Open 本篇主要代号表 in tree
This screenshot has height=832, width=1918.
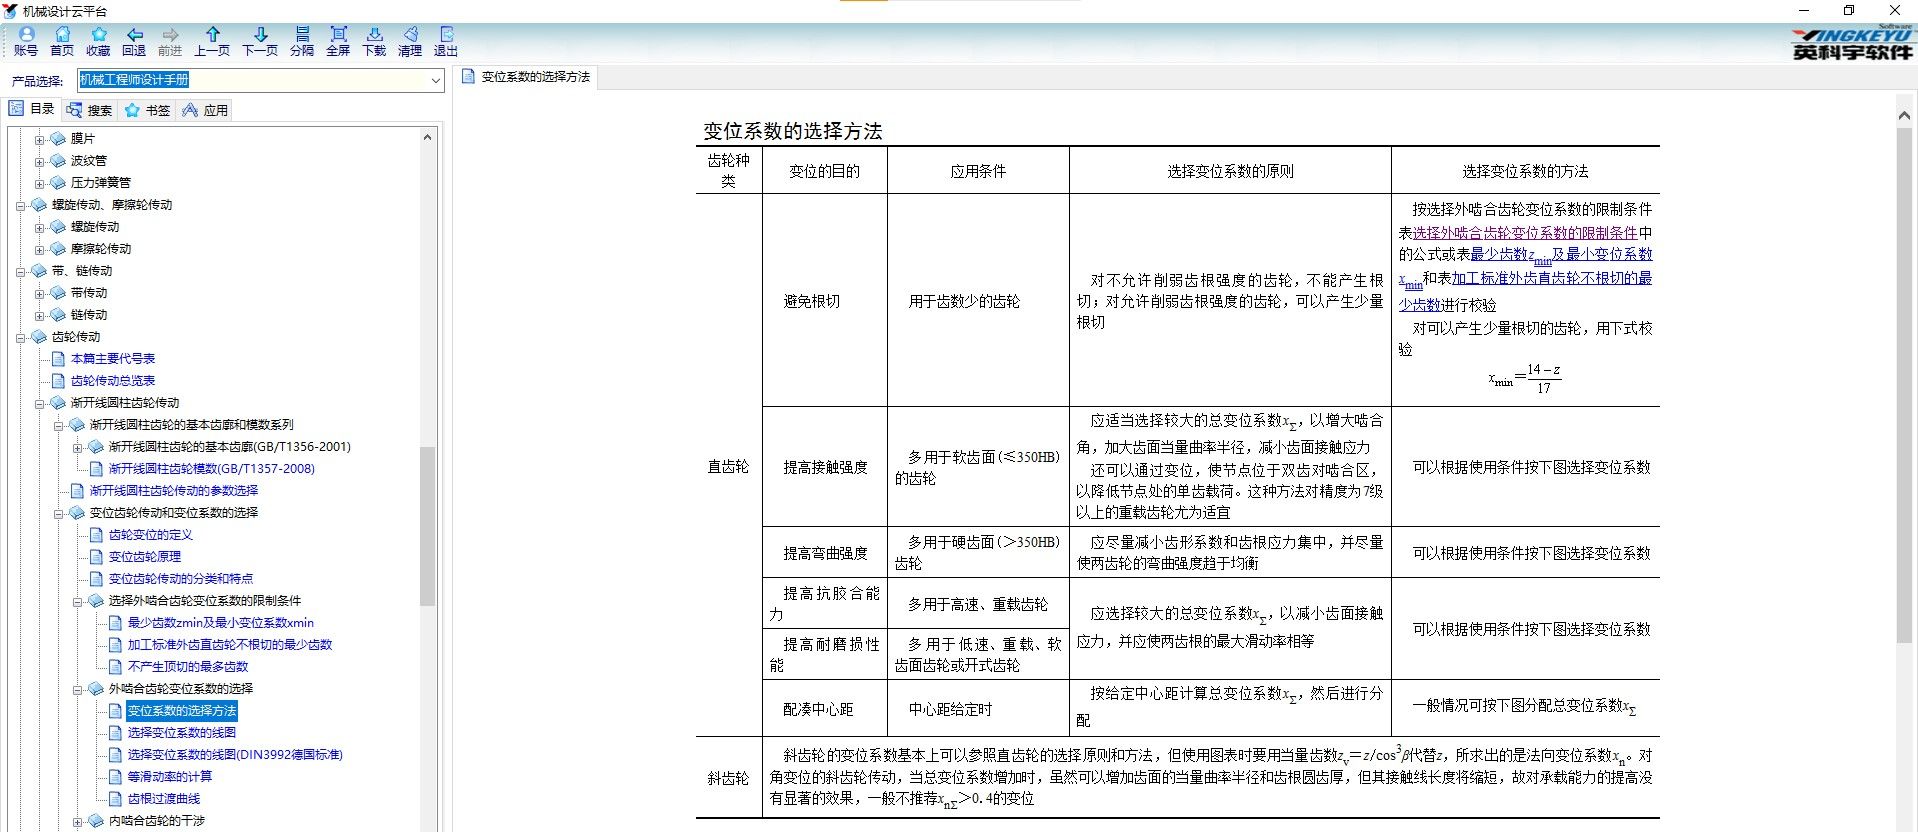[113, 359]
